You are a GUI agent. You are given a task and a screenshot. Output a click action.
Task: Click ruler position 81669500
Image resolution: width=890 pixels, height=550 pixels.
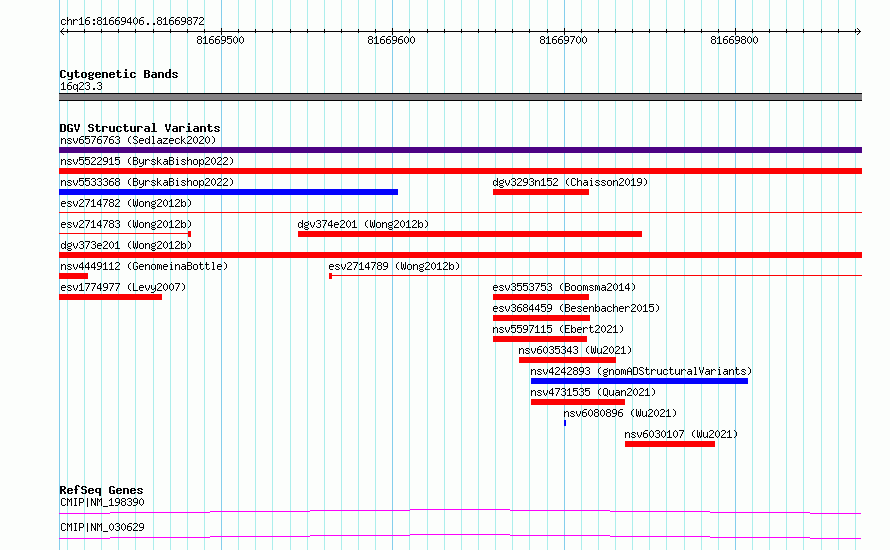[x=220, y=40]
